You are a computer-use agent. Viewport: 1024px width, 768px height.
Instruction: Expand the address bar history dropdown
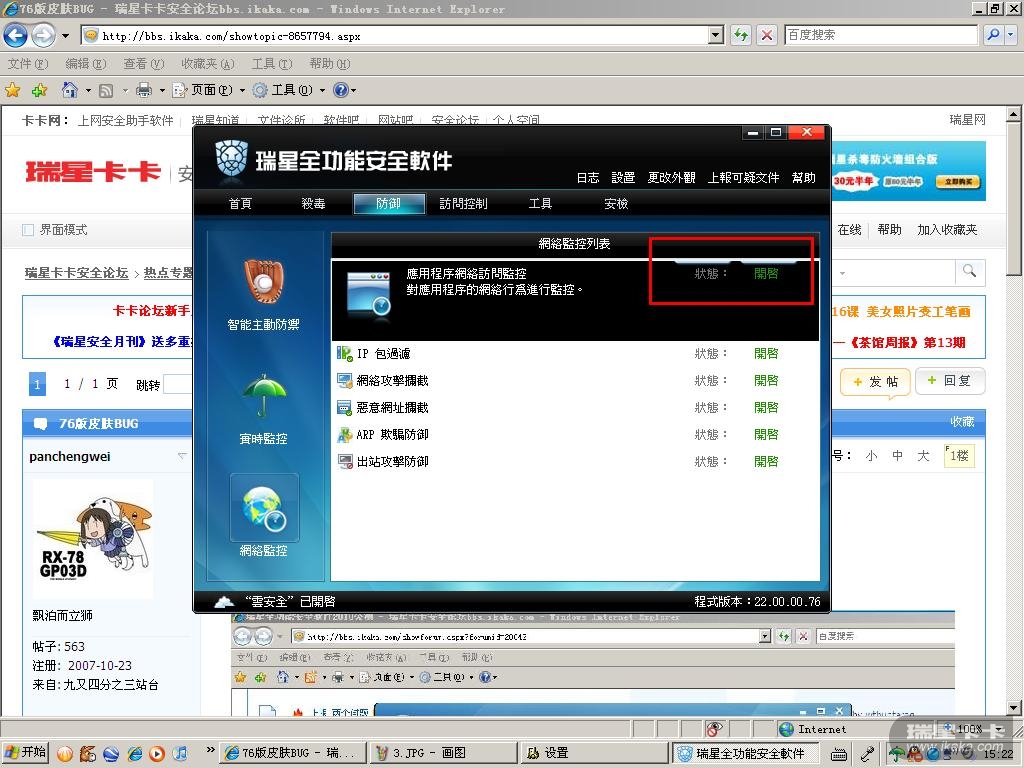716,35
